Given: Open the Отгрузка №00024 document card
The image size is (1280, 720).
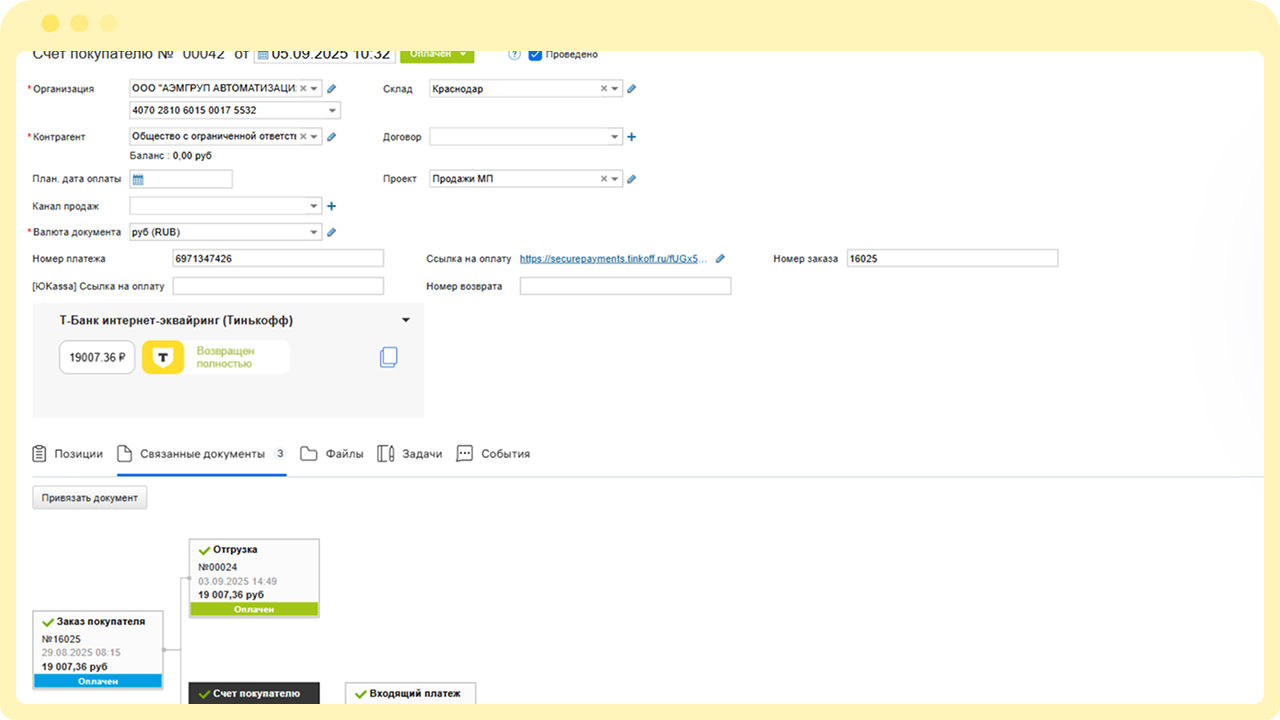Looking at the screenshot, I should 254,578.
